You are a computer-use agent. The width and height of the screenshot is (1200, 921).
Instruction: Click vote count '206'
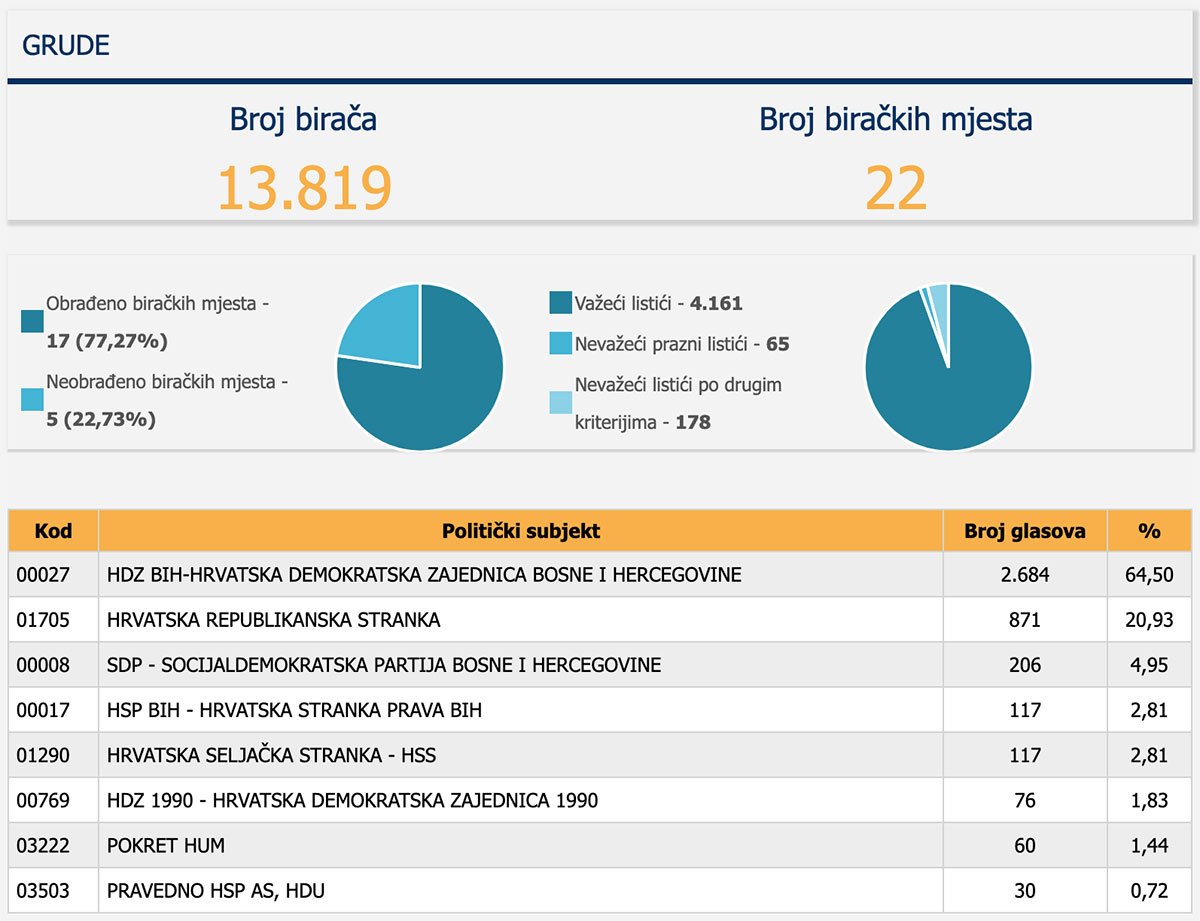(1025, 665)
